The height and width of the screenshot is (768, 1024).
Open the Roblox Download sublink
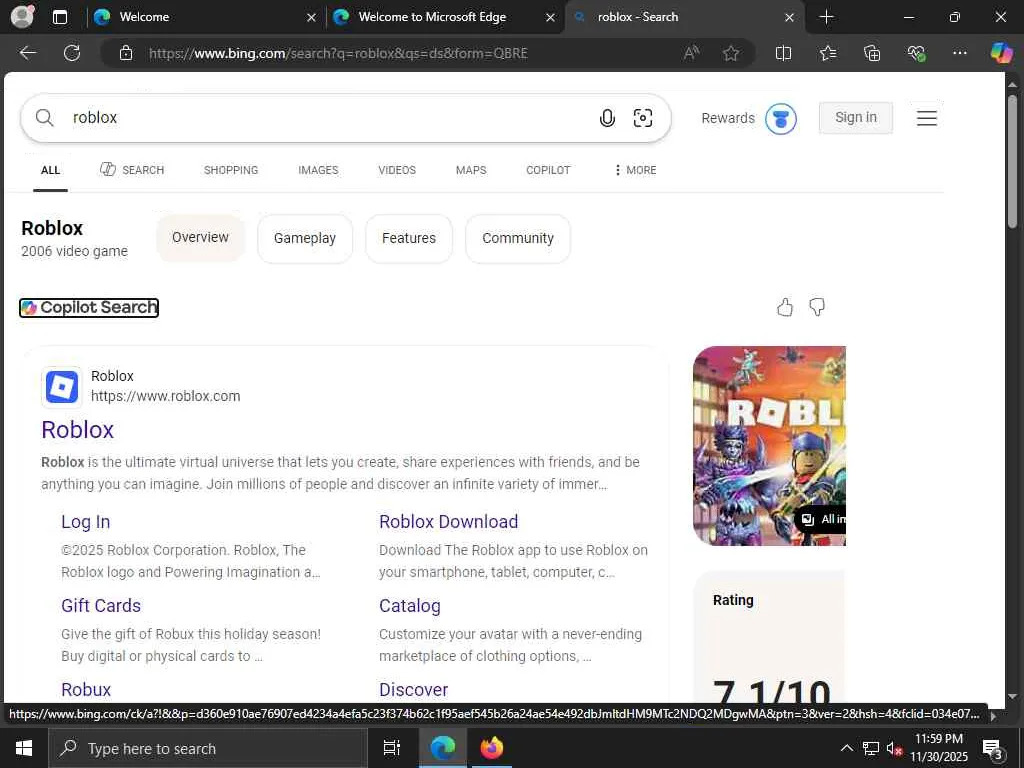tap(449, 522)
